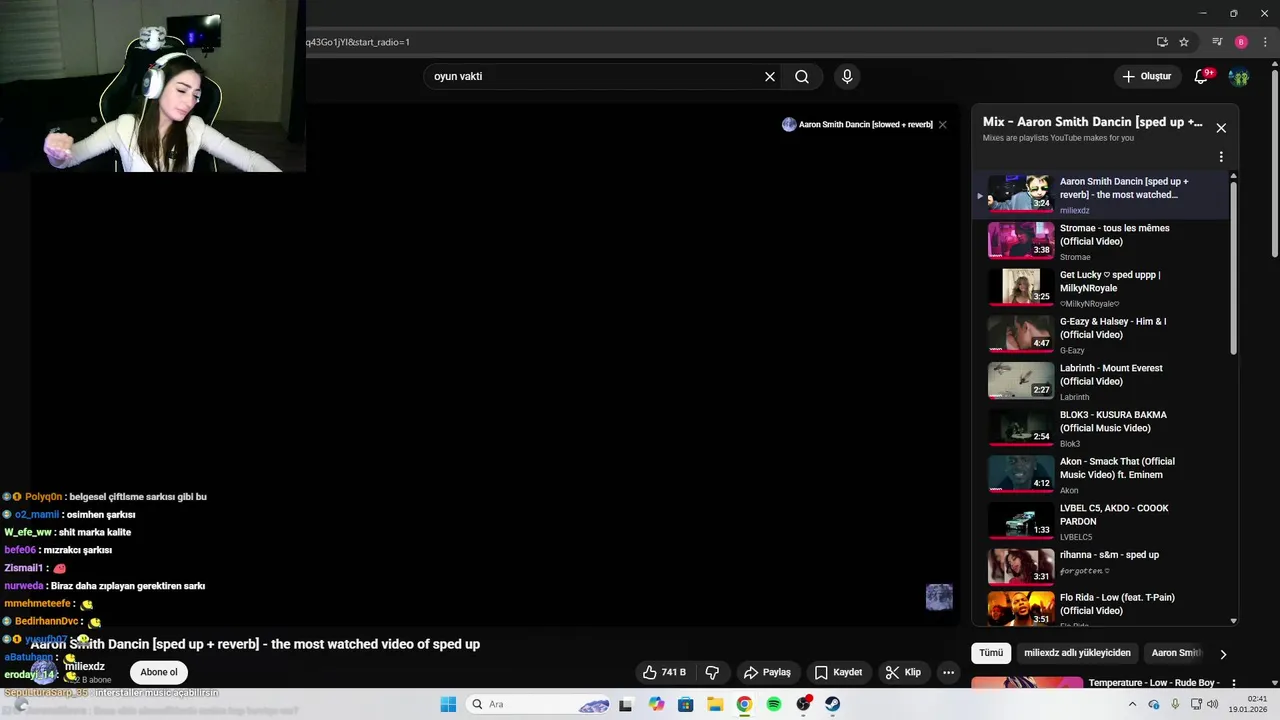Open OBS Studio from taskbar
The height and width of the screenshot is (720, 1280).
(x=803, y=704)
